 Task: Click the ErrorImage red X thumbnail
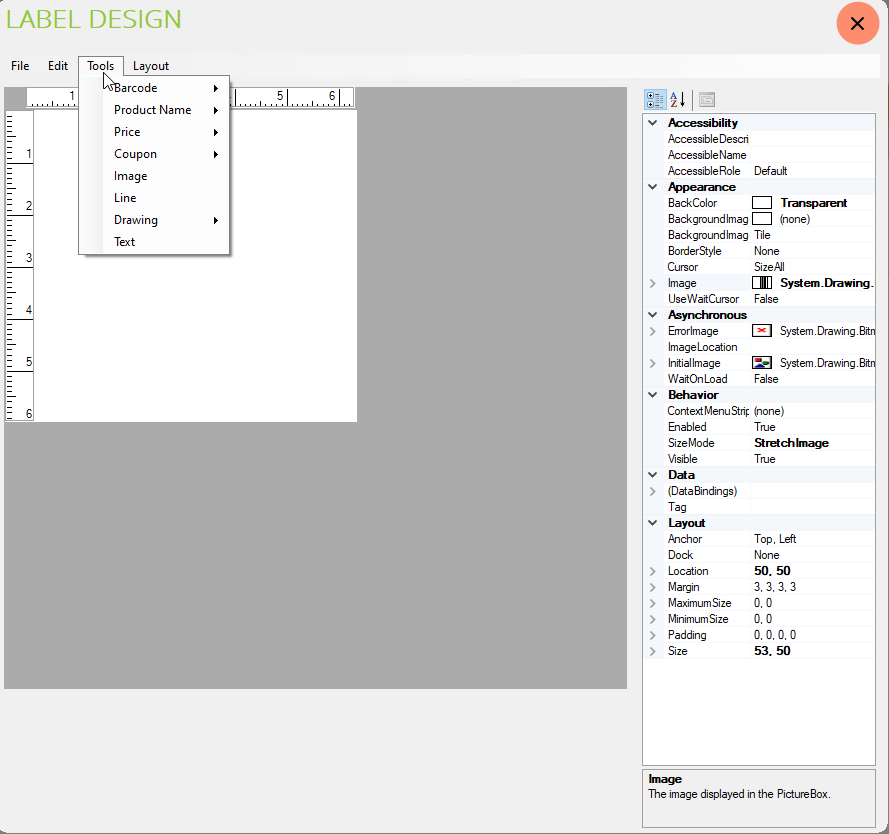(762, 331)
